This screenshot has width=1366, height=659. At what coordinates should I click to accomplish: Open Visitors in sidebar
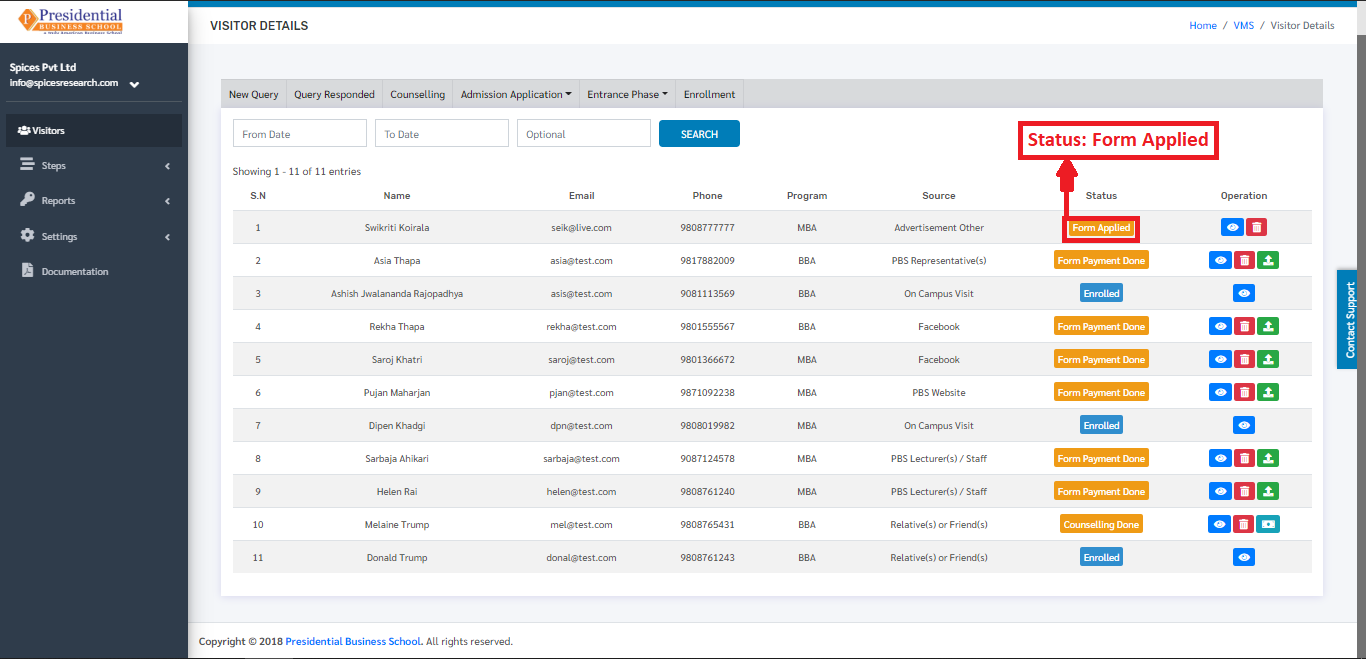tap(94, 130)
